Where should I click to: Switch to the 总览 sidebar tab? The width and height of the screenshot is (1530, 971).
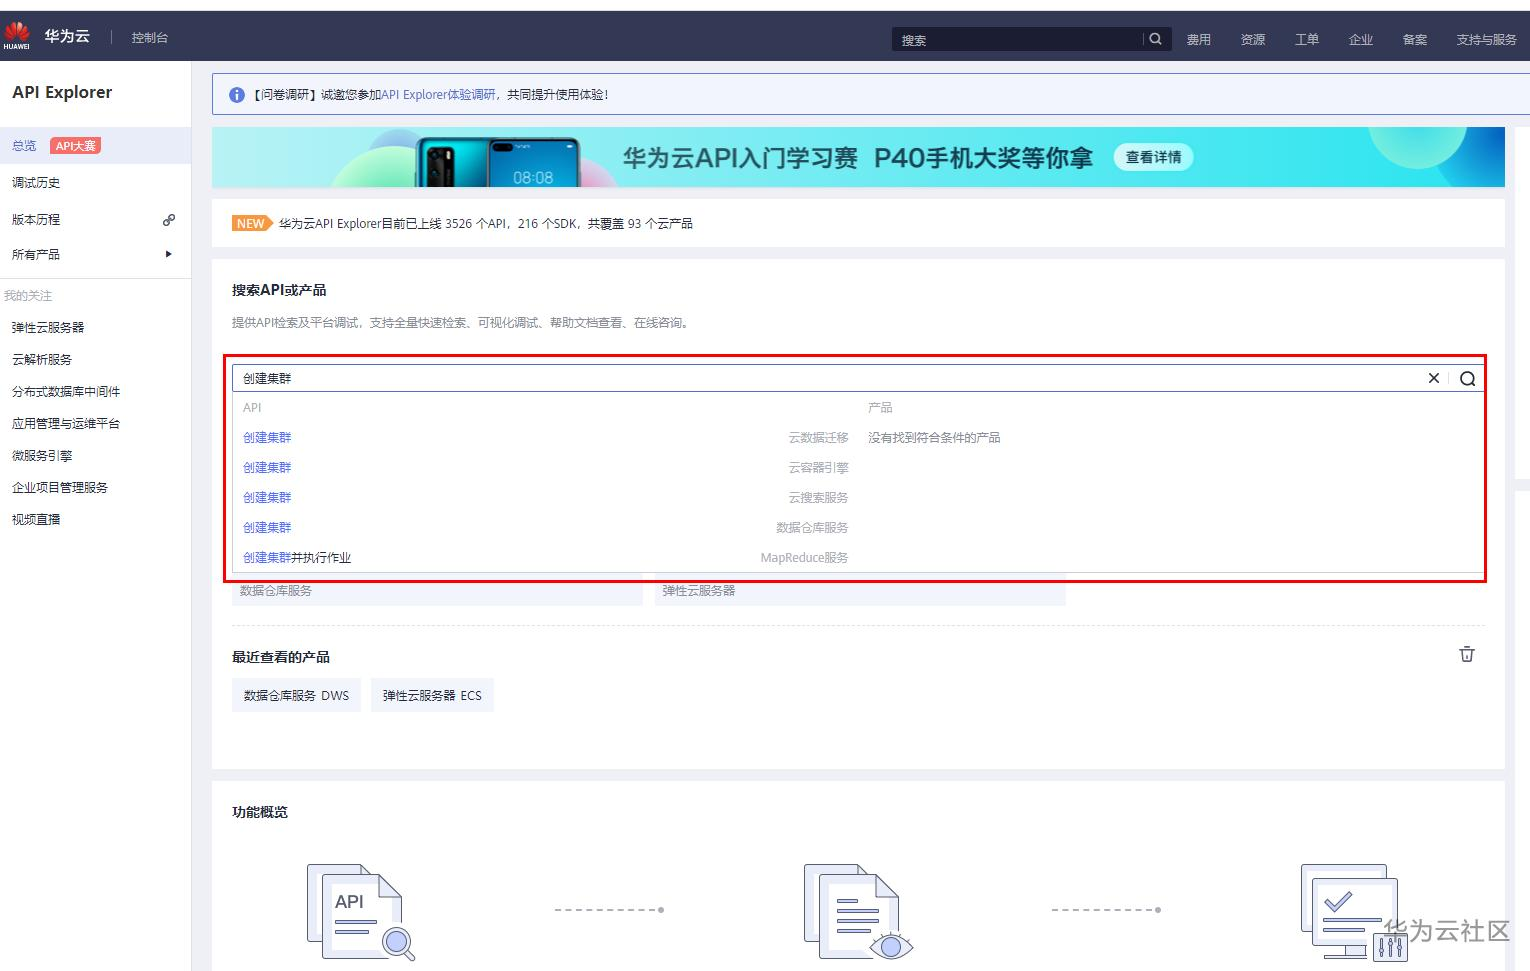(x=23, y=145)
